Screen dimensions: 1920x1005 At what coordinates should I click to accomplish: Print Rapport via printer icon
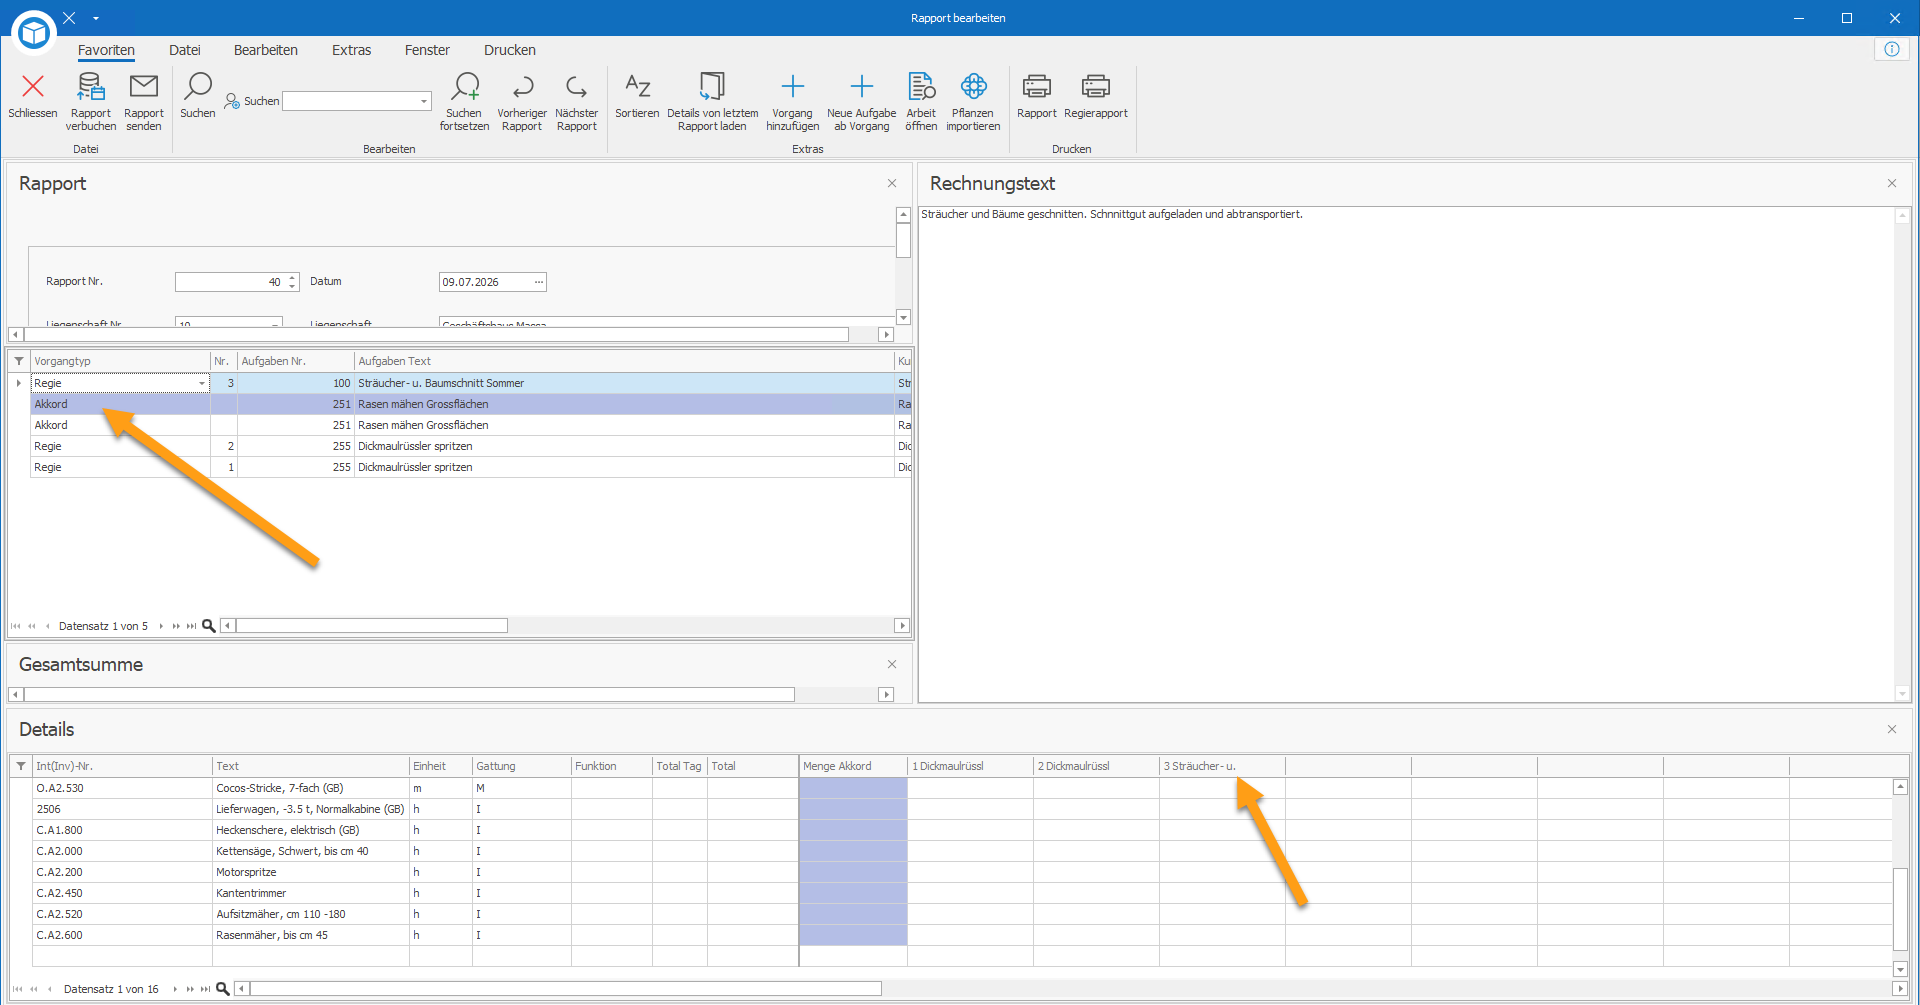(1037, 87)
